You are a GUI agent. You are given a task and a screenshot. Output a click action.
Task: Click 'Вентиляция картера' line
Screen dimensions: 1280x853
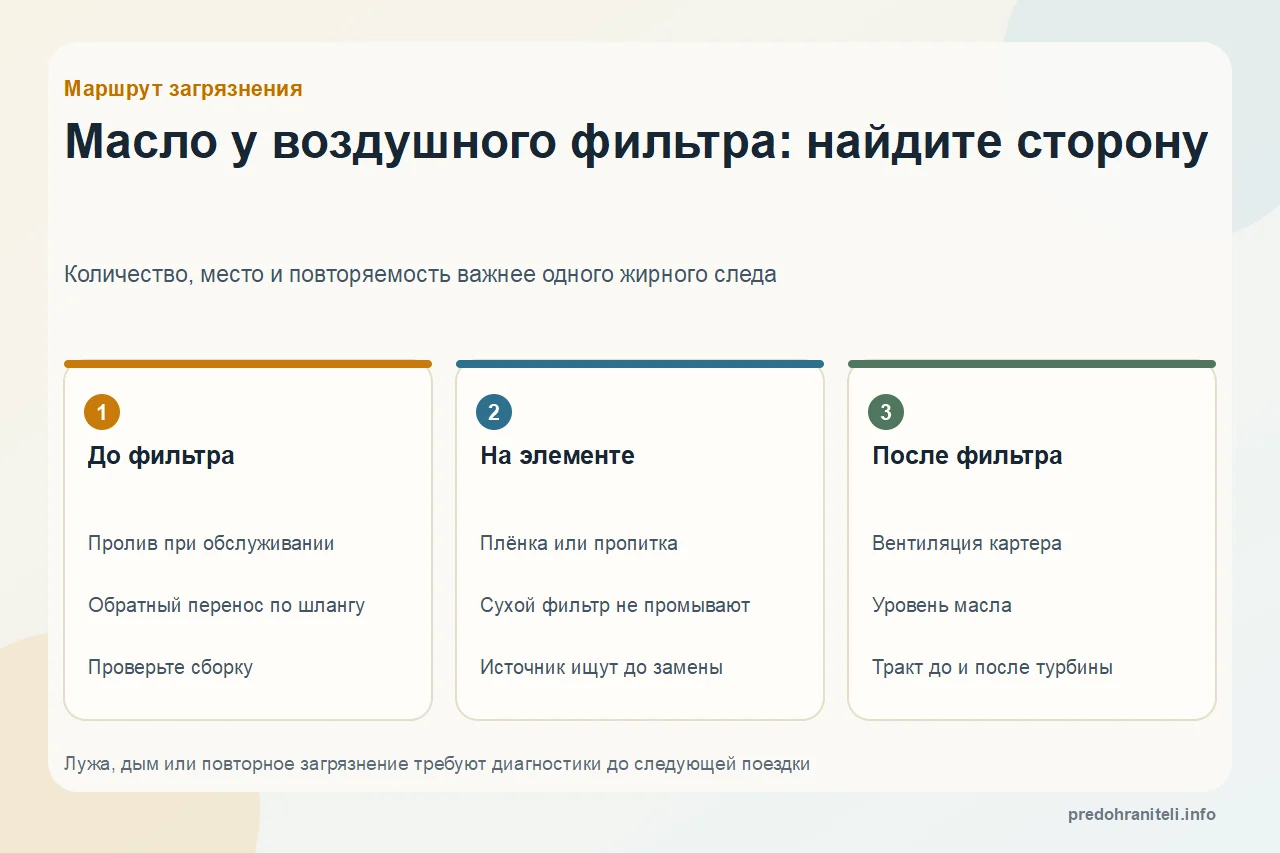967,544
